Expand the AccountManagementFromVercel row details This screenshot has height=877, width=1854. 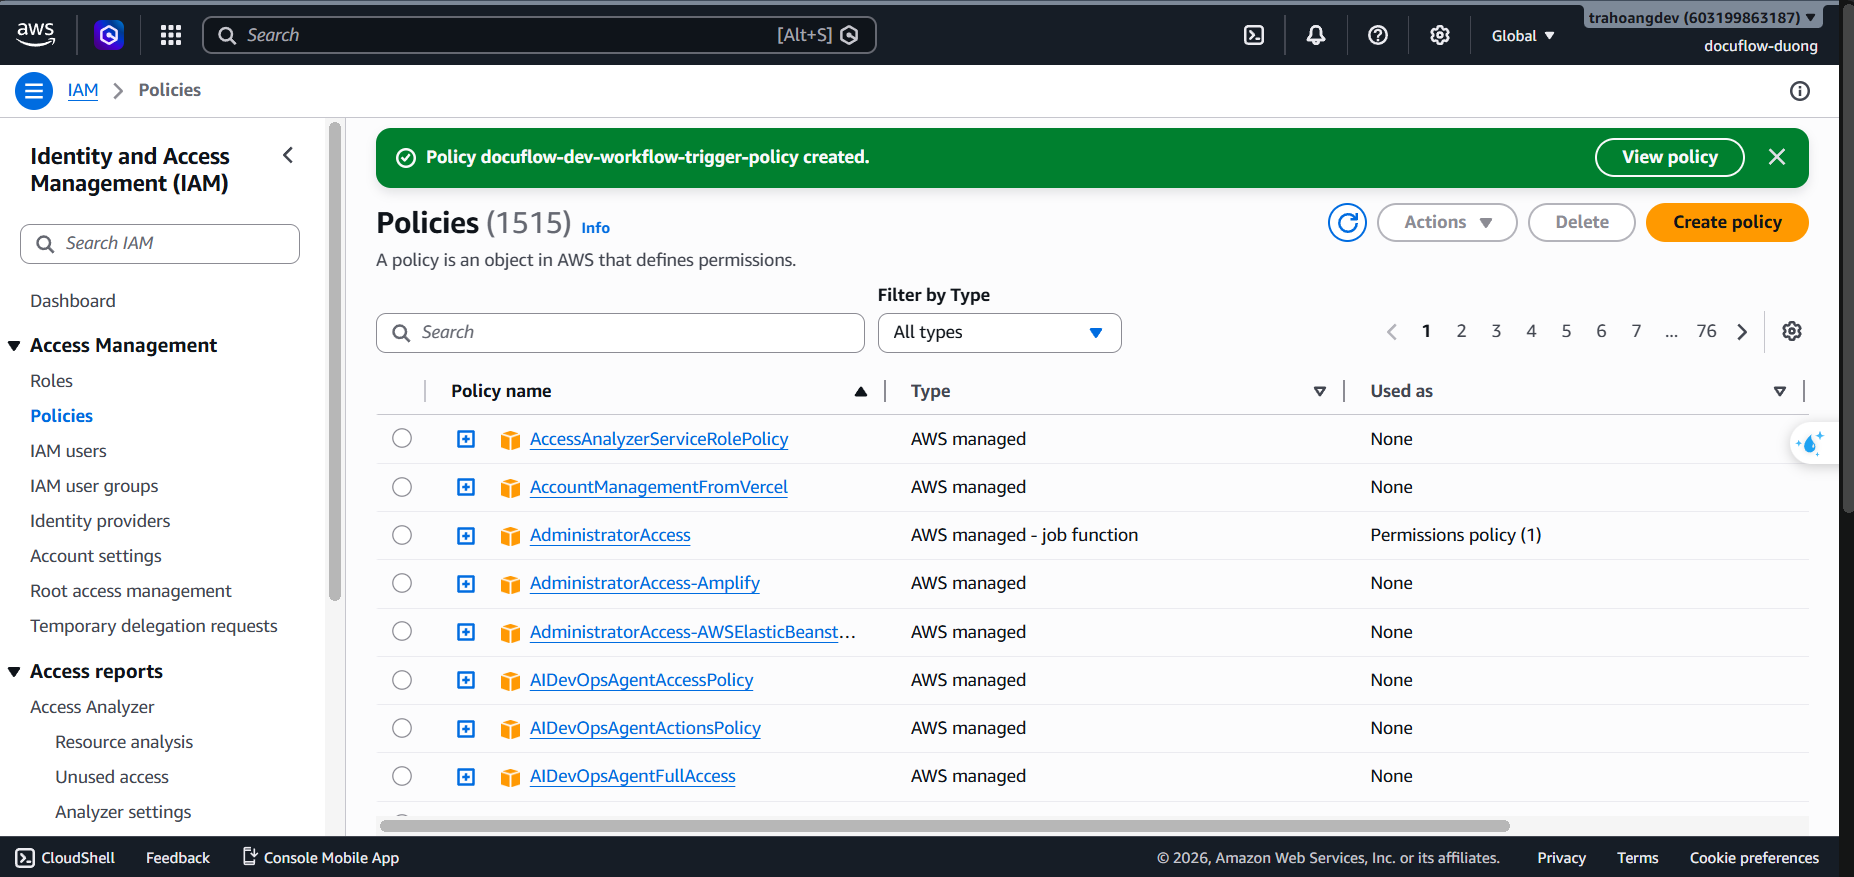466,487
